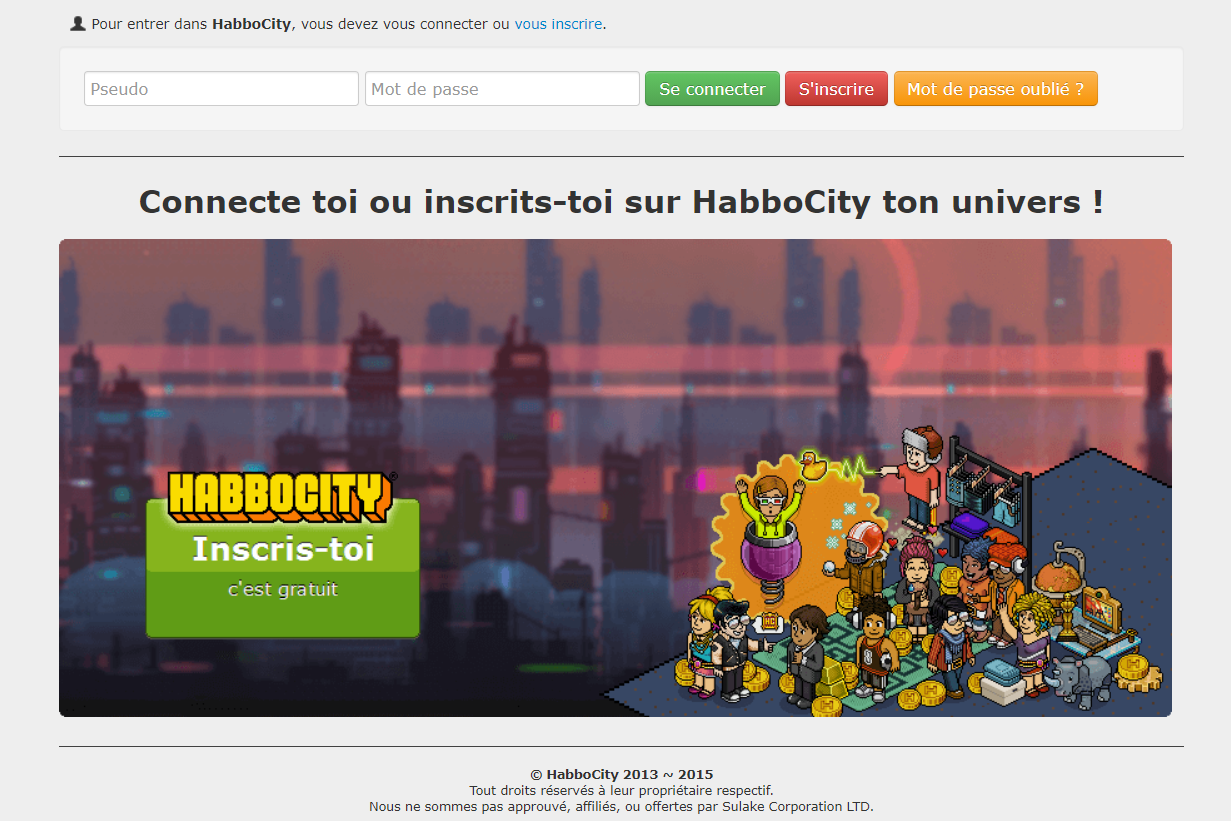Click the yellow rubber duck in illustration
Screen dimensions: 1231x821
(812, 465)
